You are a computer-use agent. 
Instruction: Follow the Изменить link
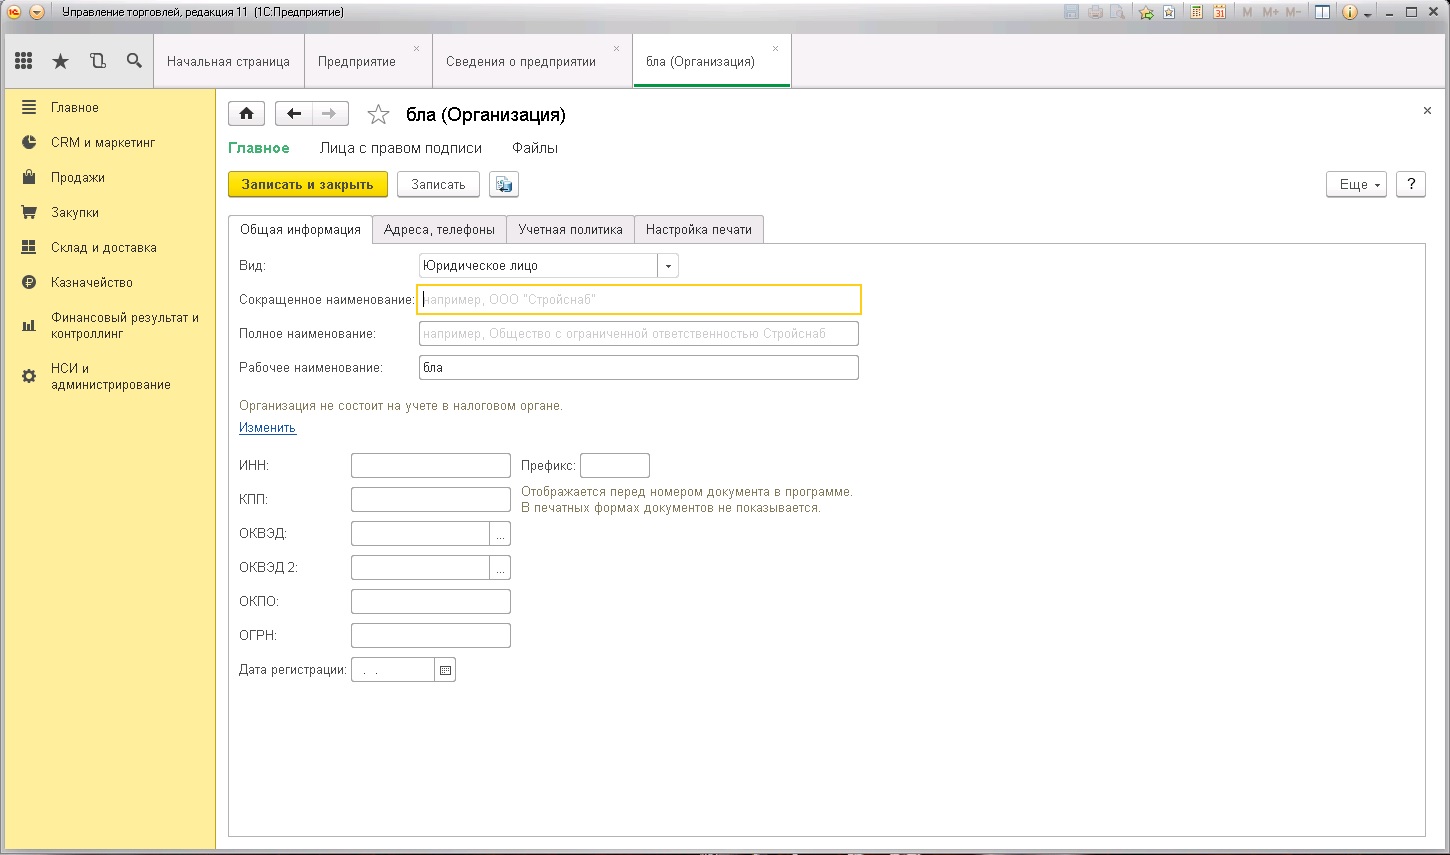click(267, 427)
